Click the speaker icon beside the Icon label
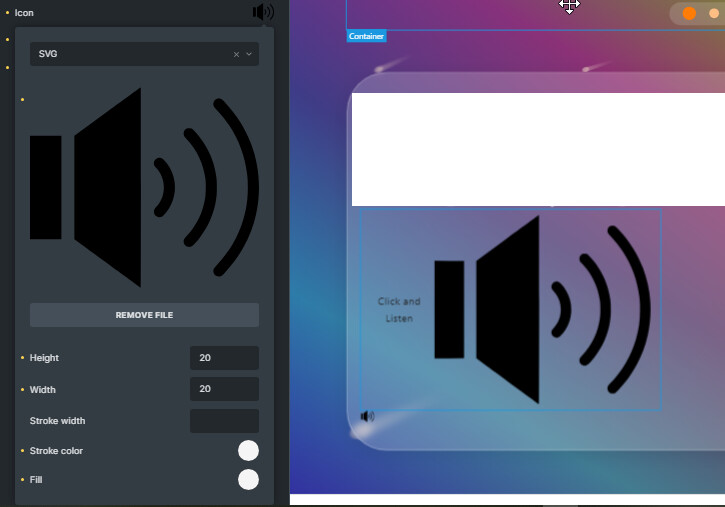Image resolution: width=725 pixels, height=507 pixels. (263, 12)
